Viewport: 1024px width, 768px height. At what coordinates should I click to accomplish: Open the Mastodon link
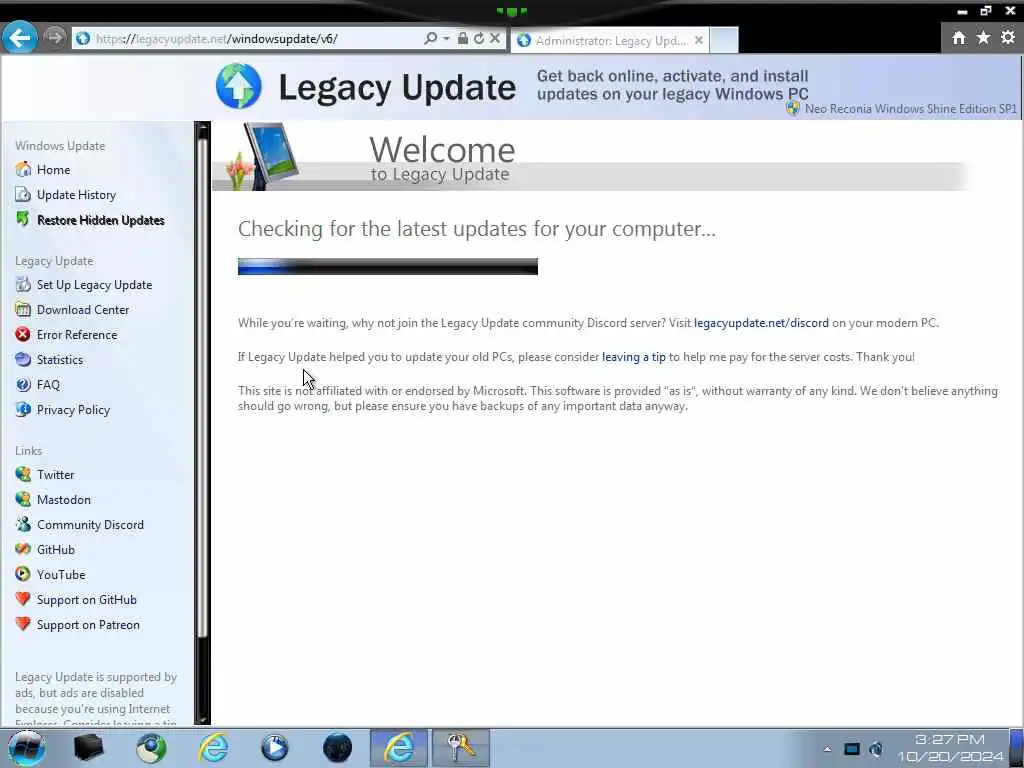click(x=63, y=500)
